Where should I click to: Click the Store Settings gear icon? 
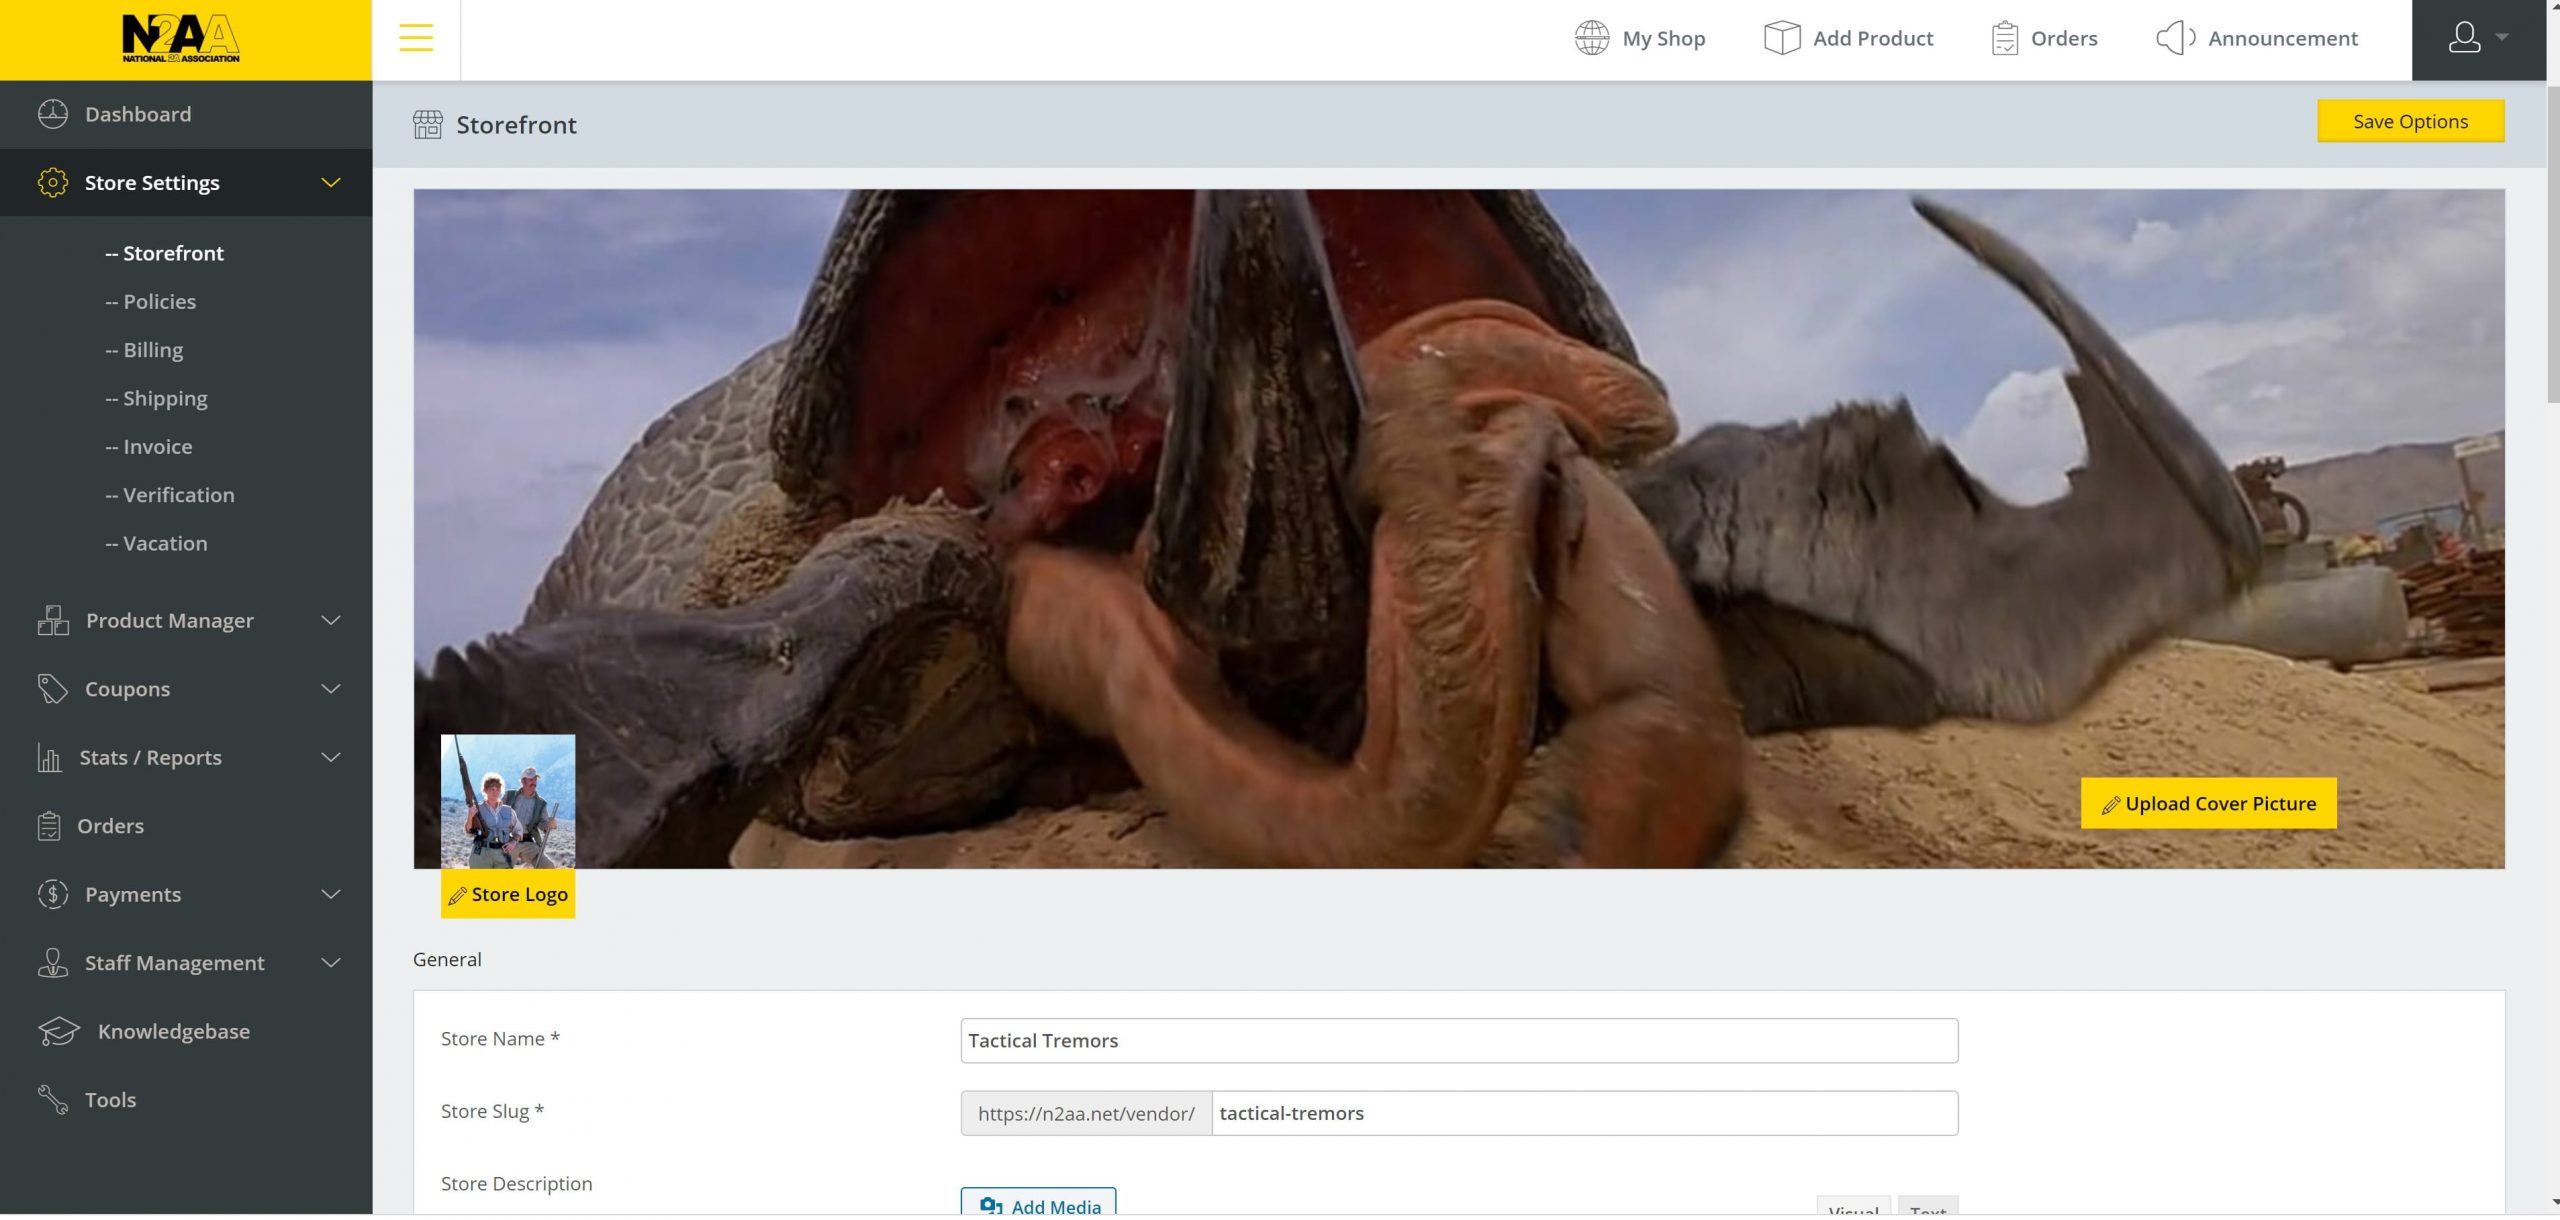tap(53, 182)
